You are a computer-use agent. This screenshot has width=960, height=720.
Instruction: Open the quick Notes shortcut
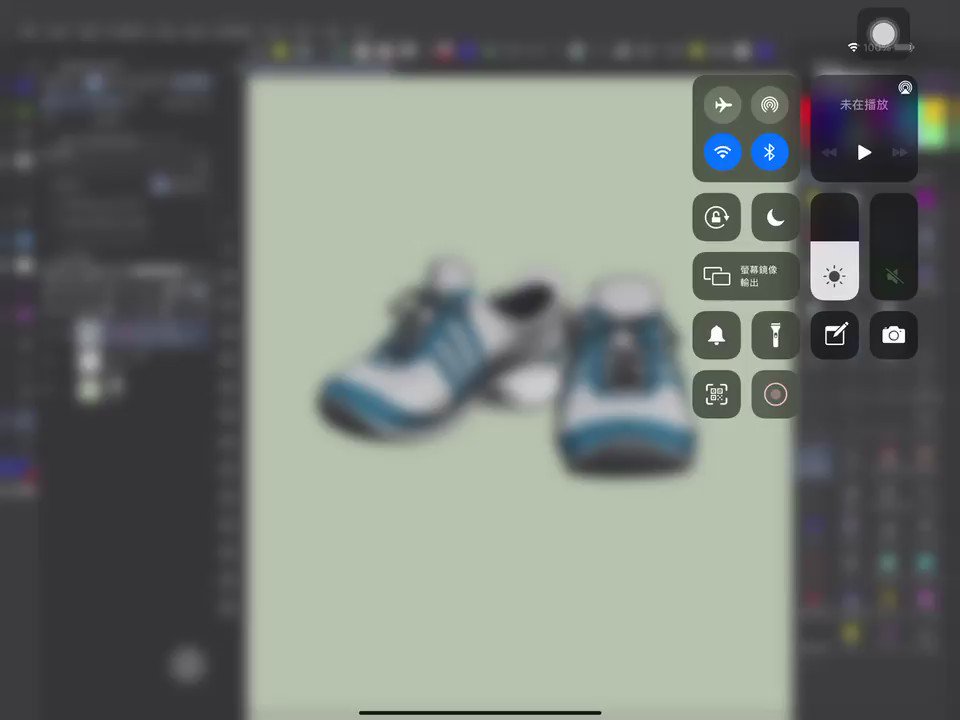pos(834,335)
